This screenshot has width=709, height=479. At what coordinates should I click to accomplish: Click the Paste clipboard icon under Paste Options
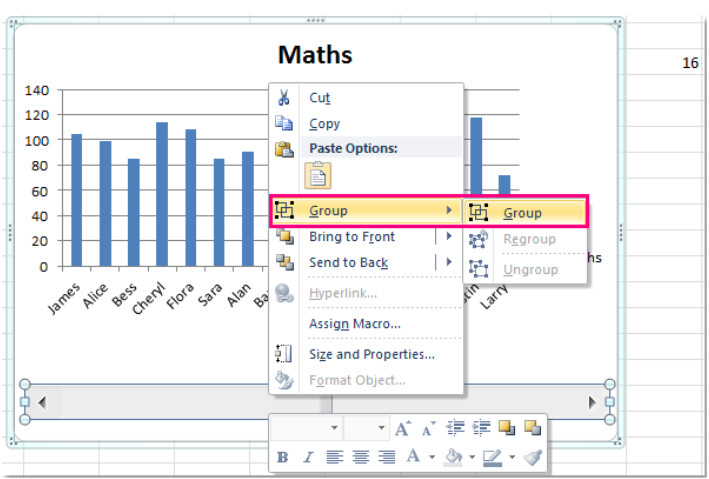[x=318, y=175]
